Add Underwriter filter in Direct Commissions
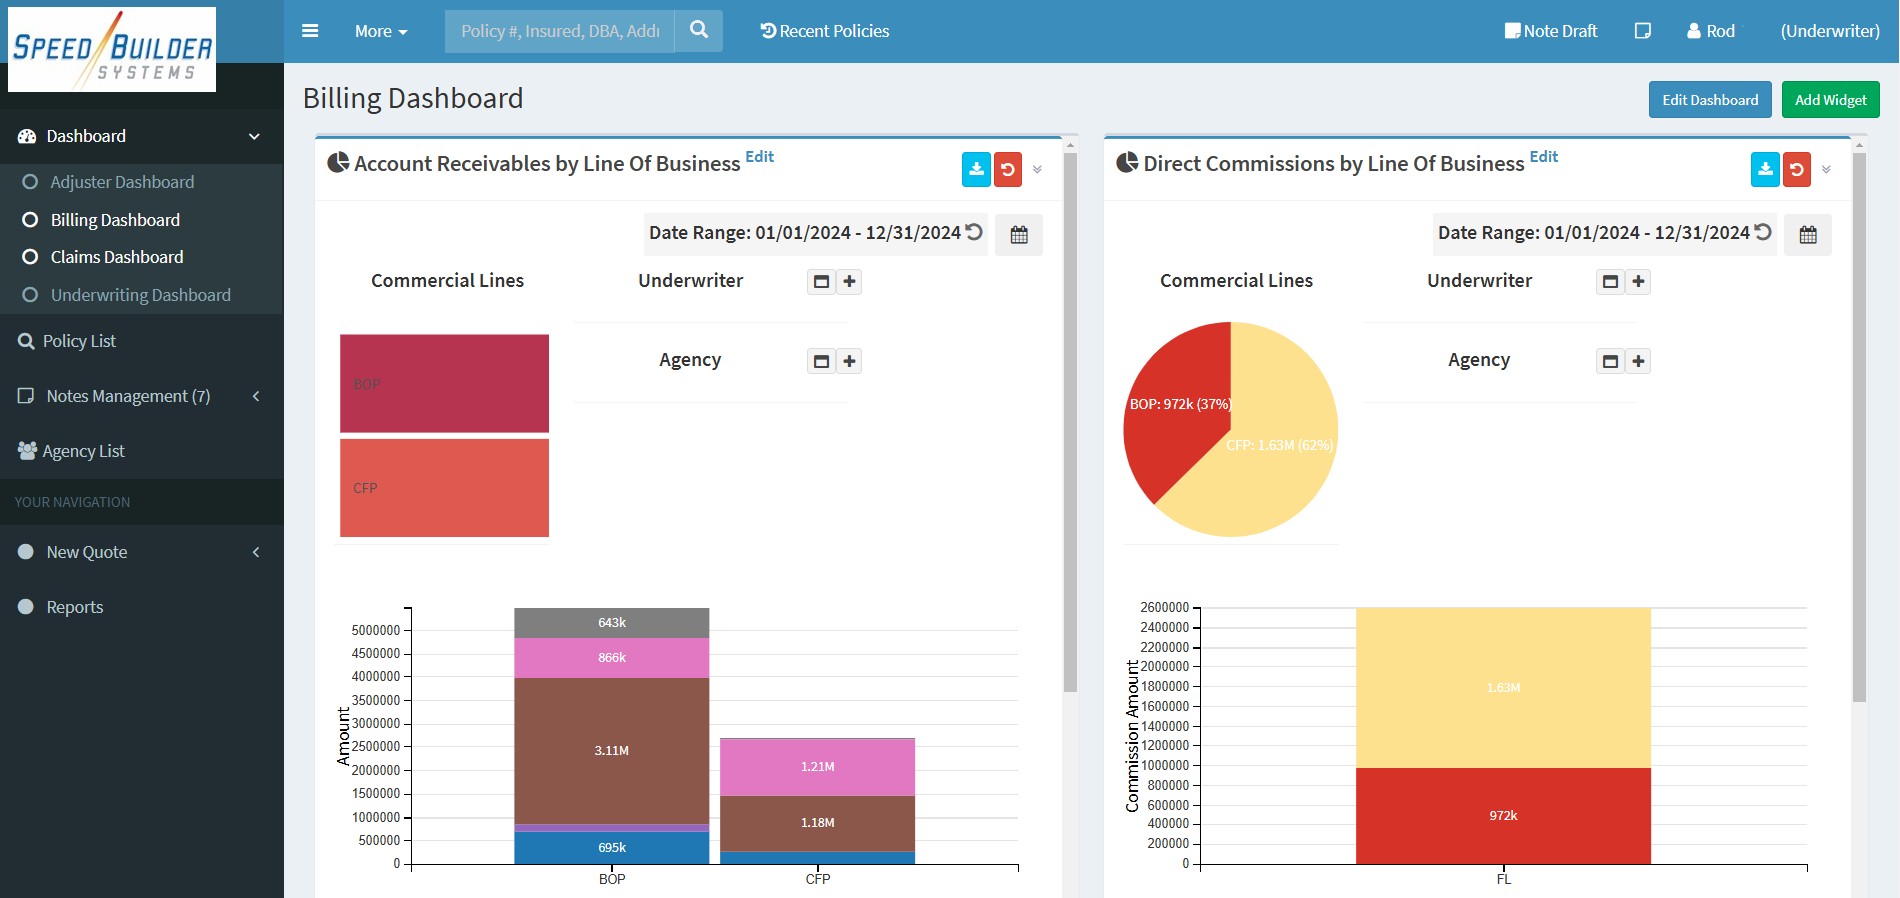This screenshot has width=1900, height=898. (x=1638, y=282)
